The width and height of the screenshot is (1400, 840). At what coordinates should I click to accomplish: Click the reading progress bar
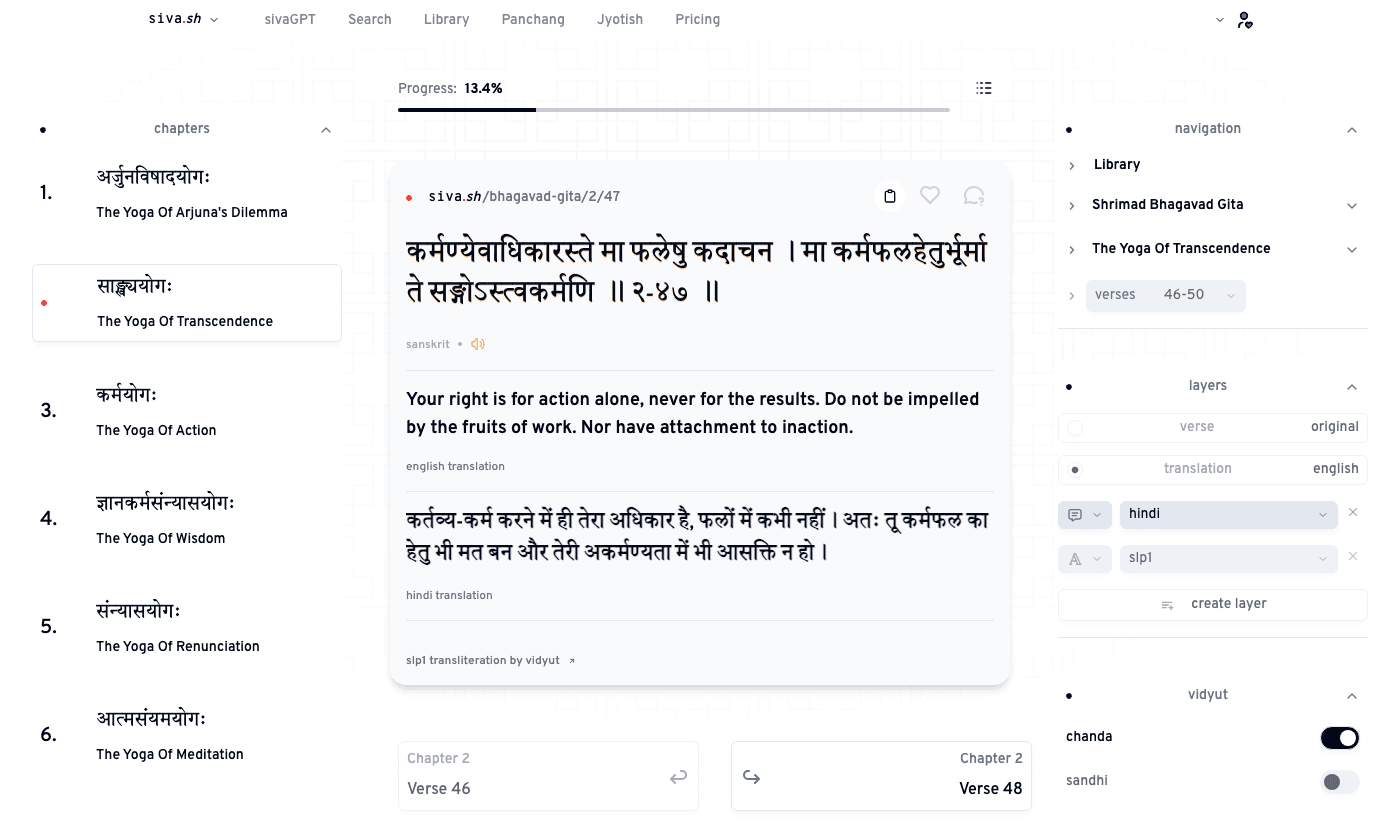pos(674,110)
